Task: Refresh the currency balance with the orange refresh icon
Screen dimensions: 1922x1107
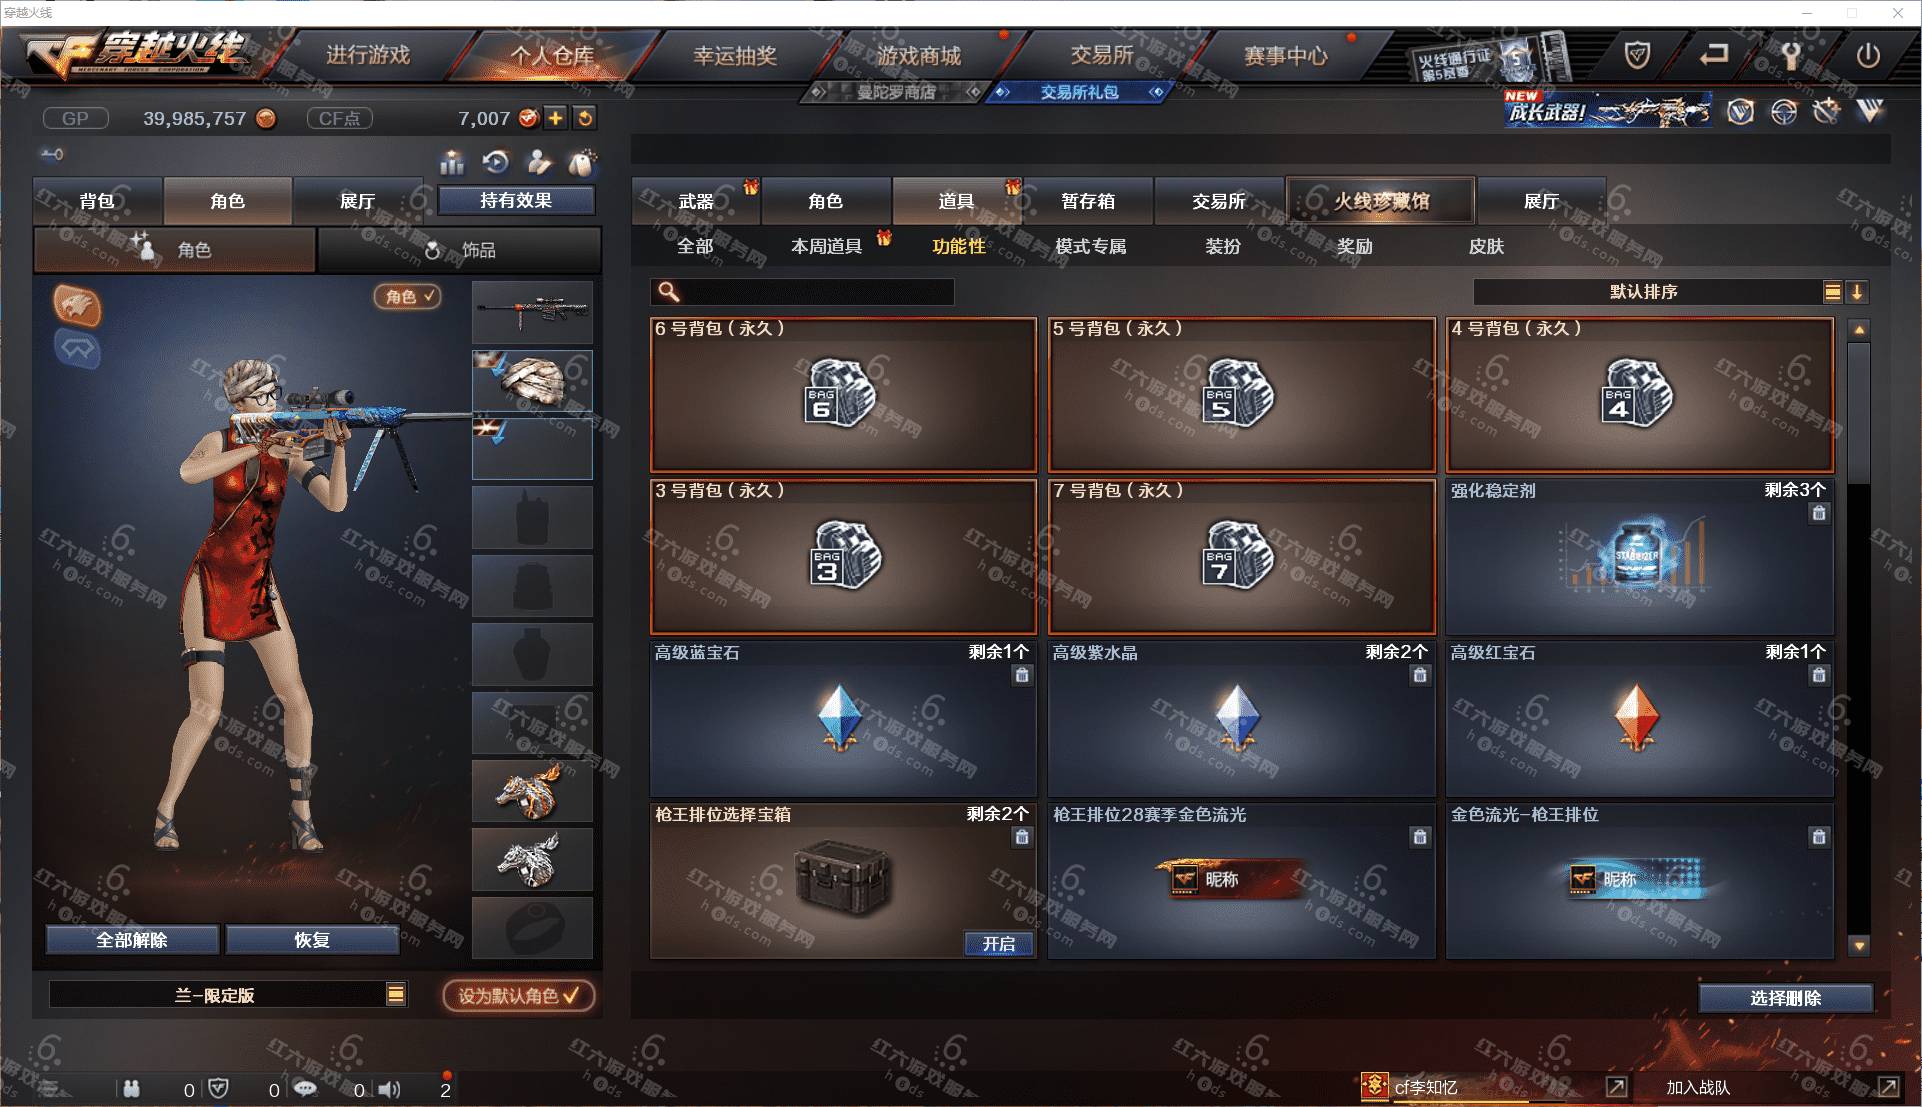Action: click(x=585, y=118)
